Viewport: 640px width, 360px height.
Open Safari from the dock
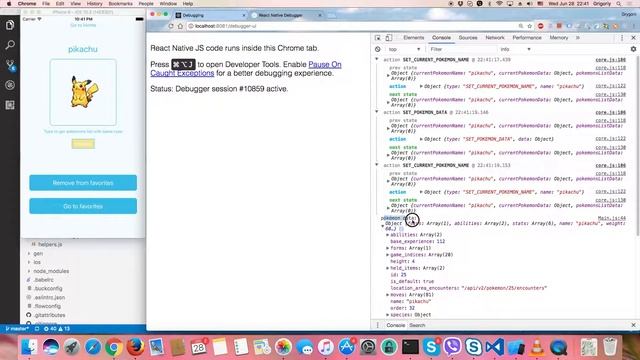click(93, 347)
